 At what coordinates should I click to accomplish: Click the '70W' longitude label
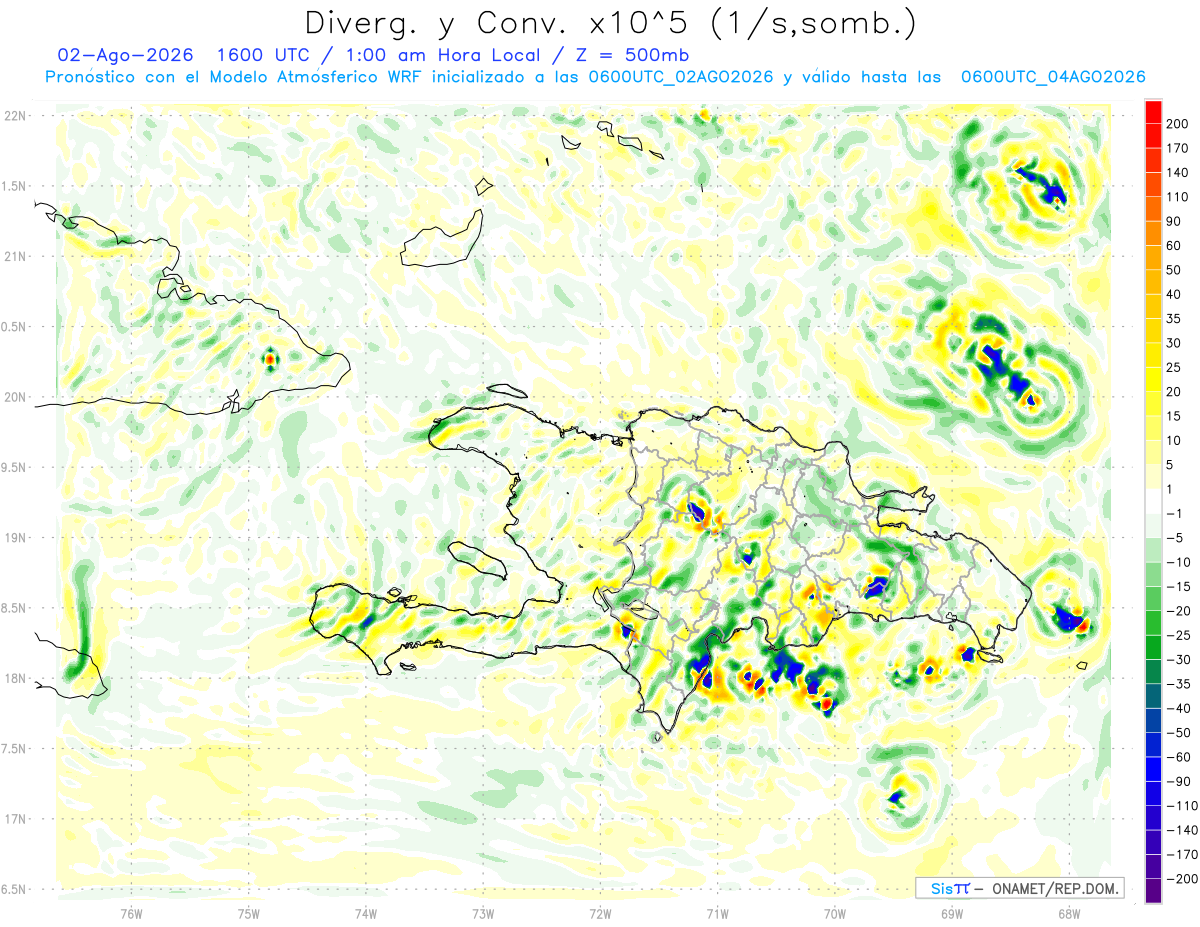tap(835, 913)
